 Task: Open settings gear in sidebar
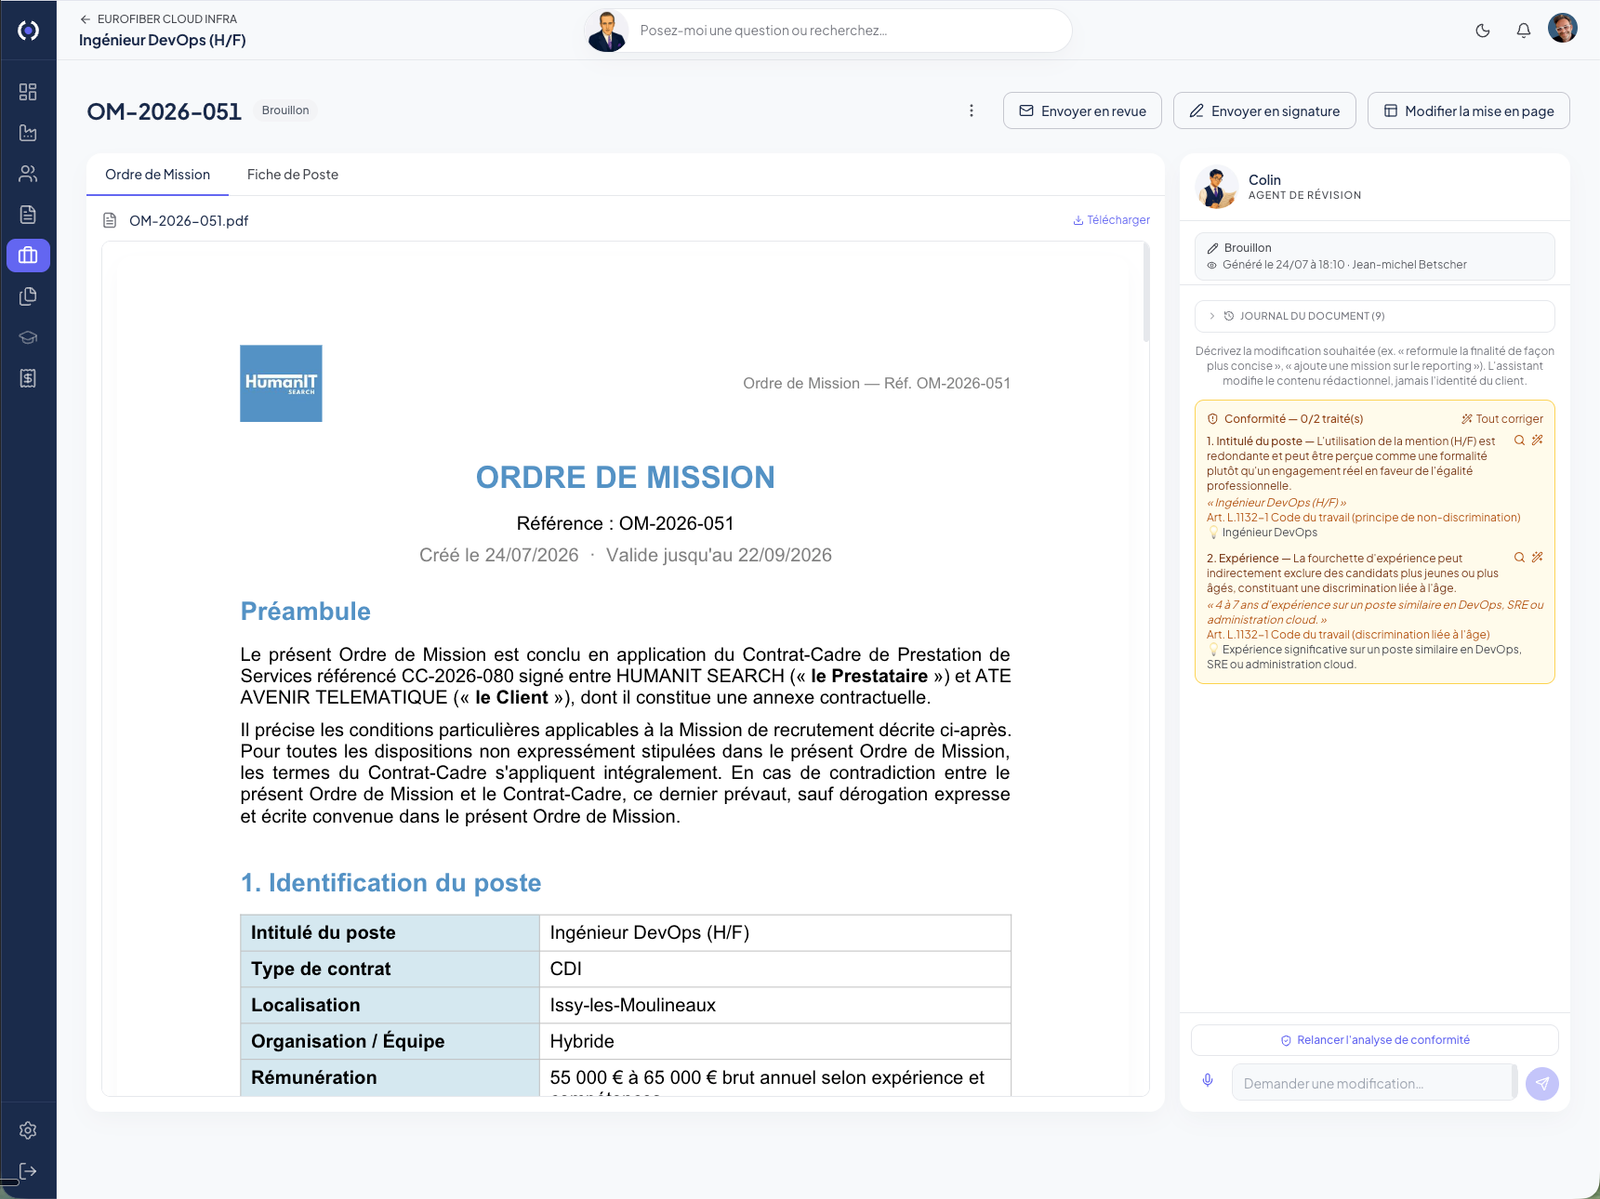pyautogui.click(x=28, y=1130)
